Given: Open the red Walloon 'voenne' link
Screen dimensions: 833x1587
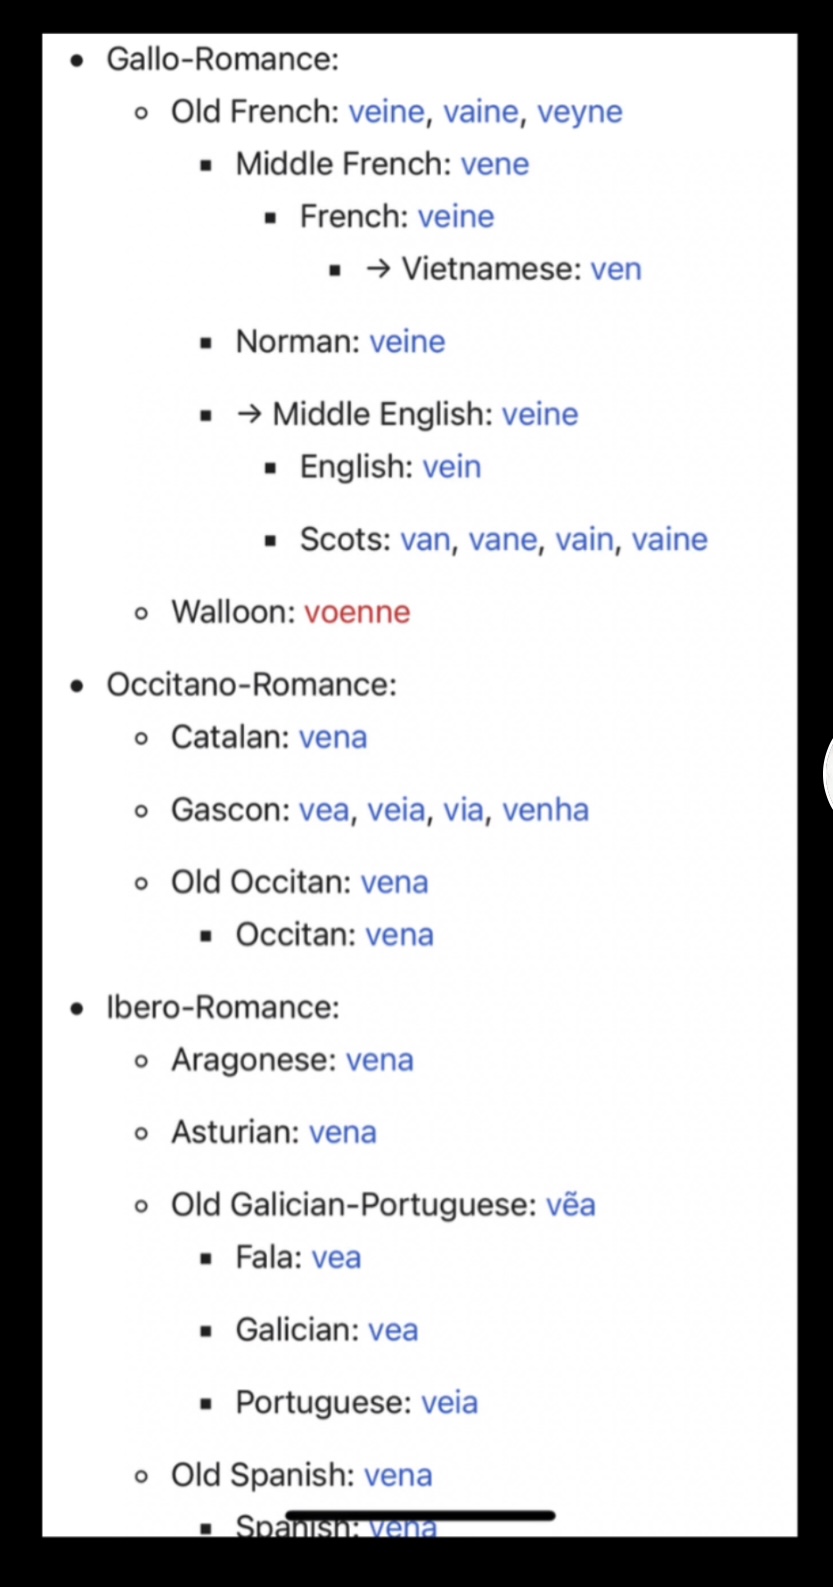Looking at the screenshot, I should point(357,612).
